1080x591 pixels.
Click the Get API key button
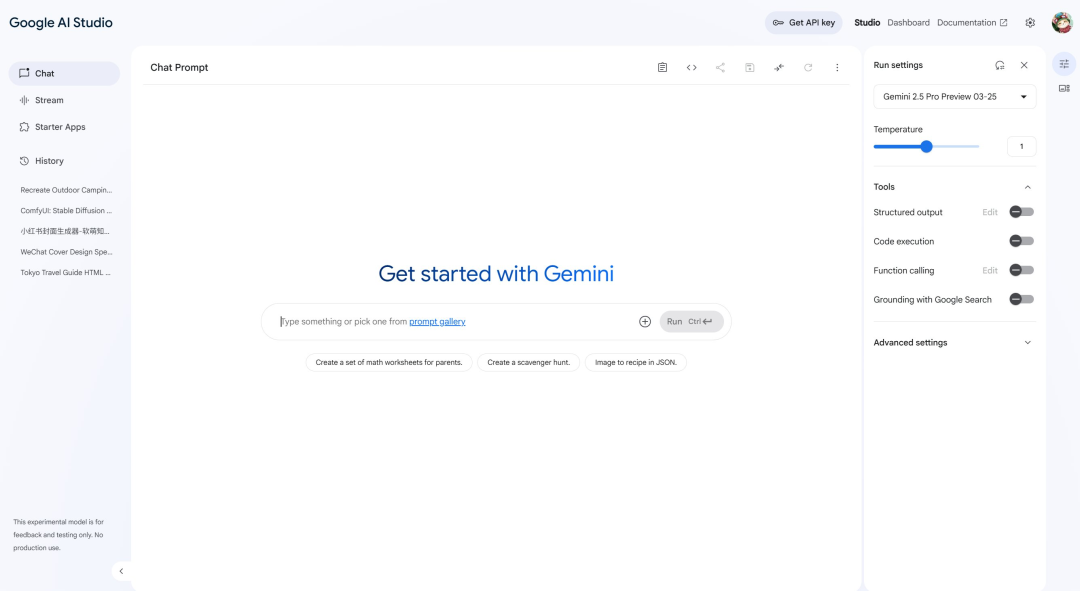803,23
